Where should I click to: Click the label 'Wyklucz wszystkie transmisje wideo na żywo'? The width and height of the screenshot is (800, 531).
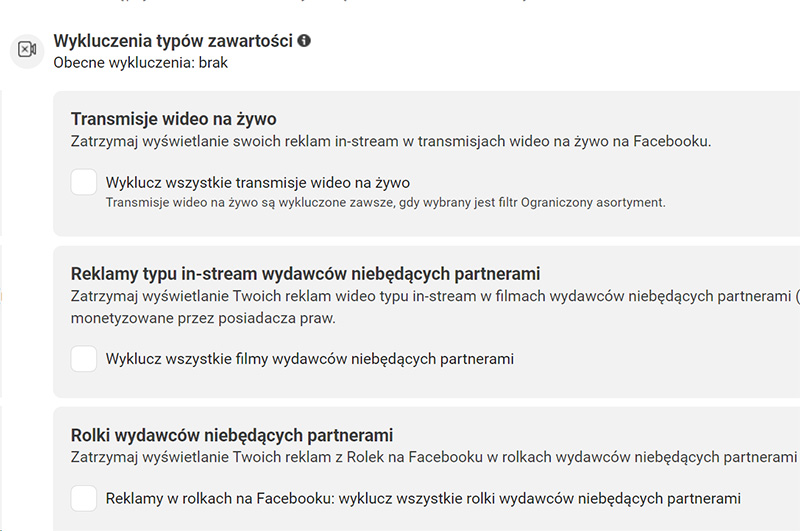[258, 183]
